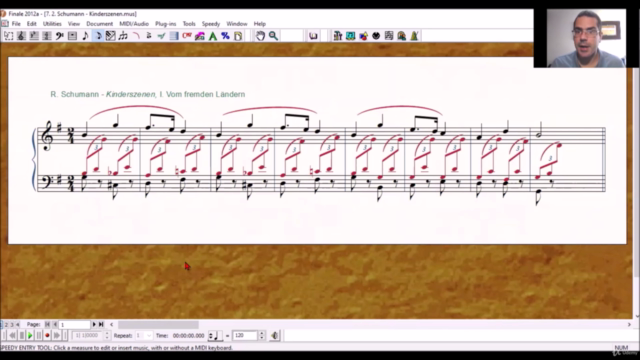Go to the next page

(94, 324)
